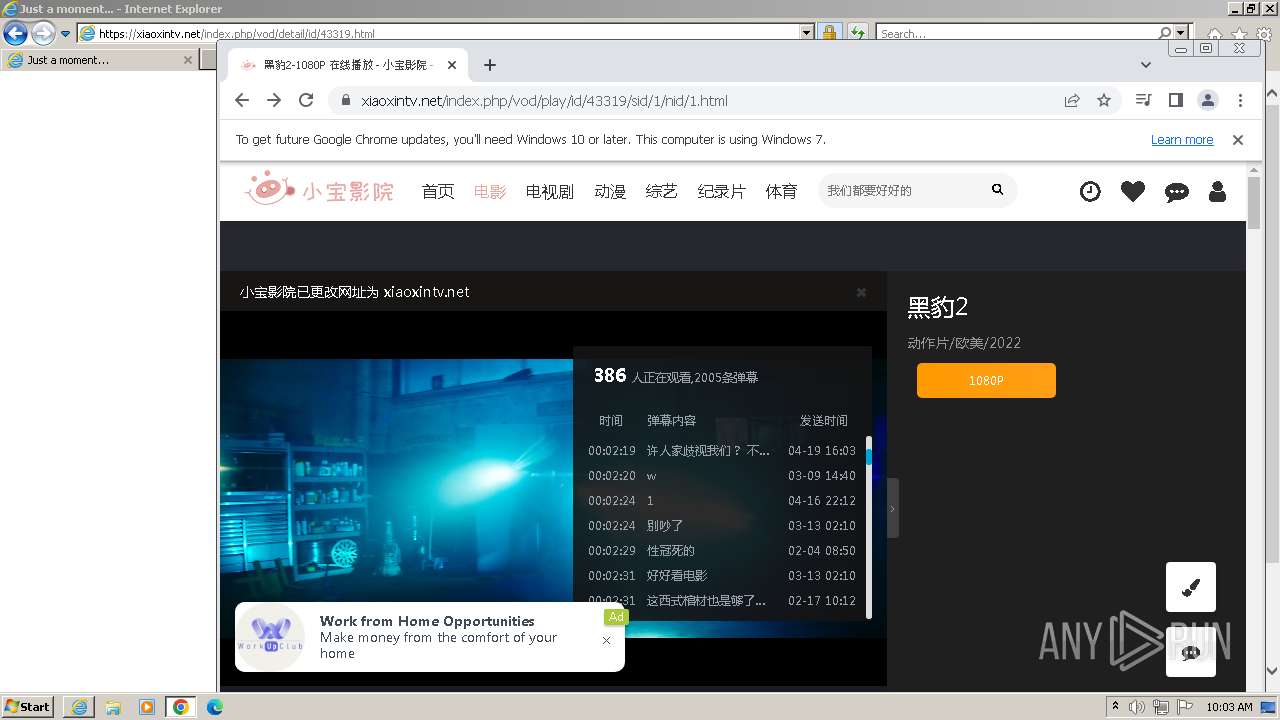Focus the site search box

tap(903, 190)
